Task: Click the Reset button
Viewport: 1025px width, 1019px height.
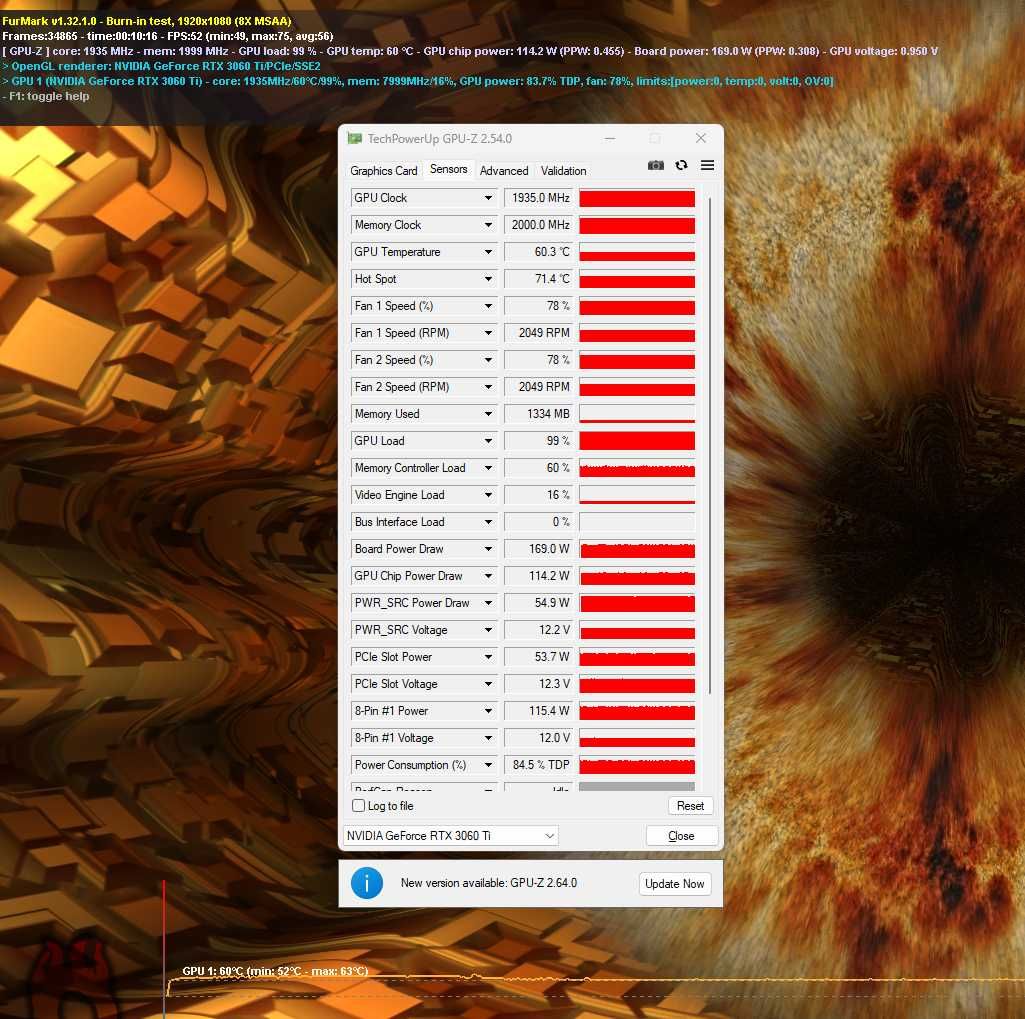Action: [x=690, y=806]
